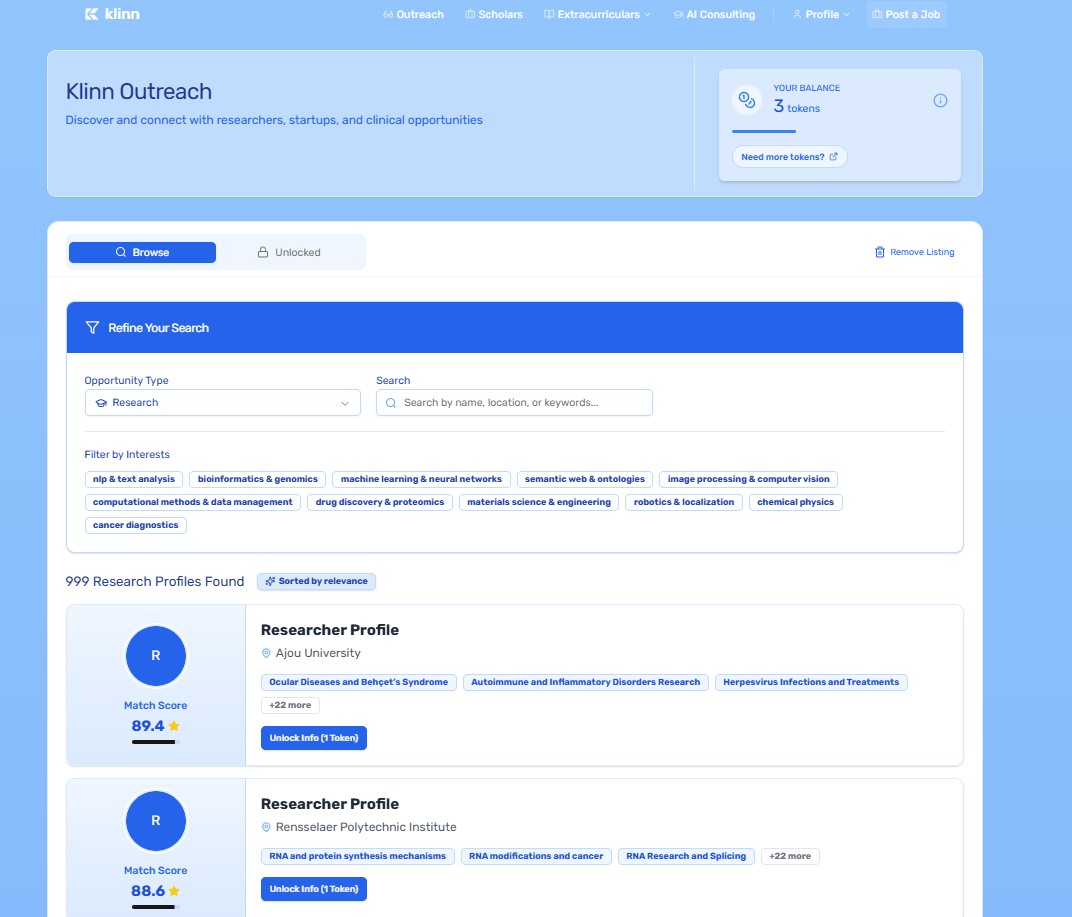Open the Opportunity Type dropdown
Image resolution: width=1072 pixels, height=917 pixels.
222,403
